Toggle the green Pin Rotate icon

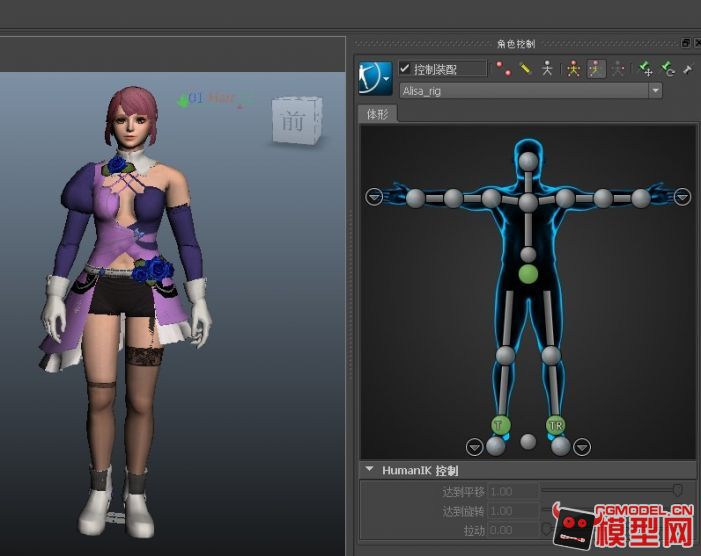pos(667,69)
